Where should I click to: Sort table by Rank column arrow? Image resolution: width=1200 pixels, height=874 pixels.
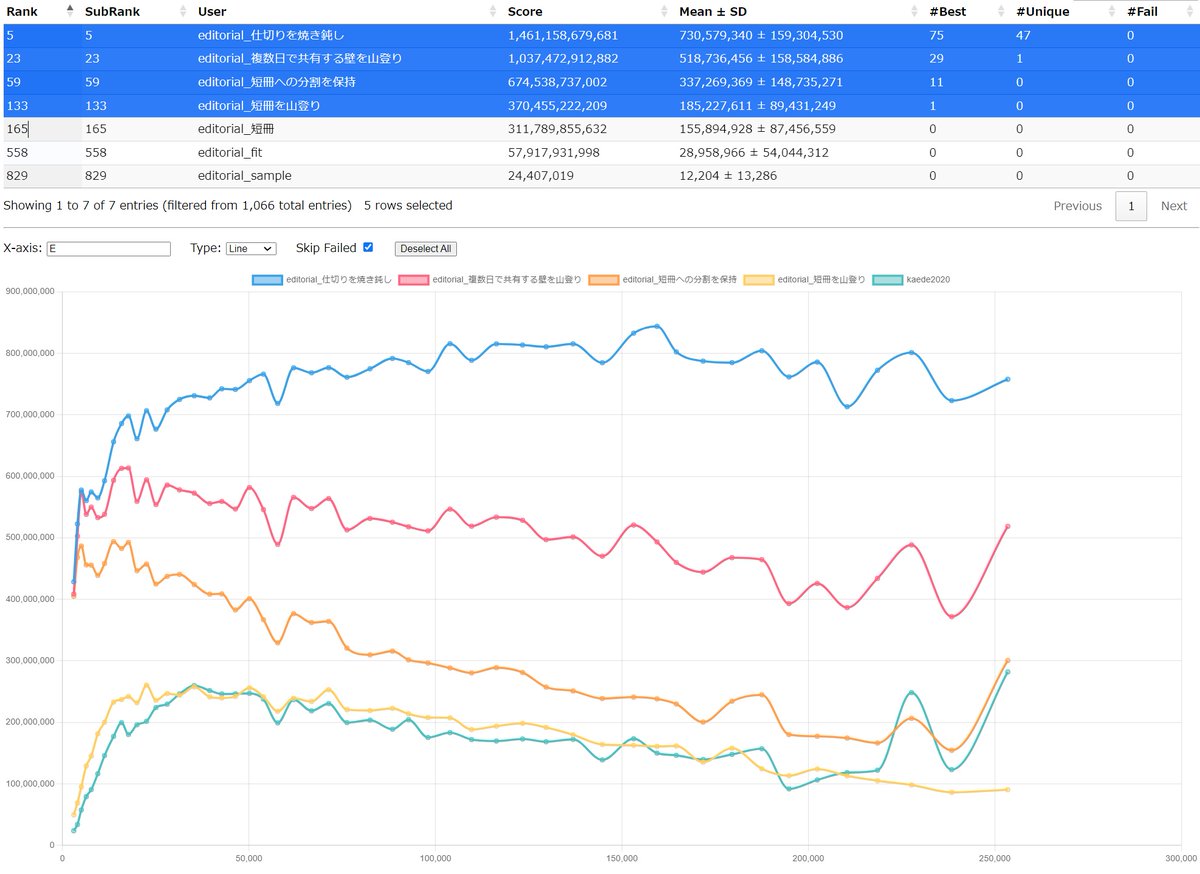point(70,11)
